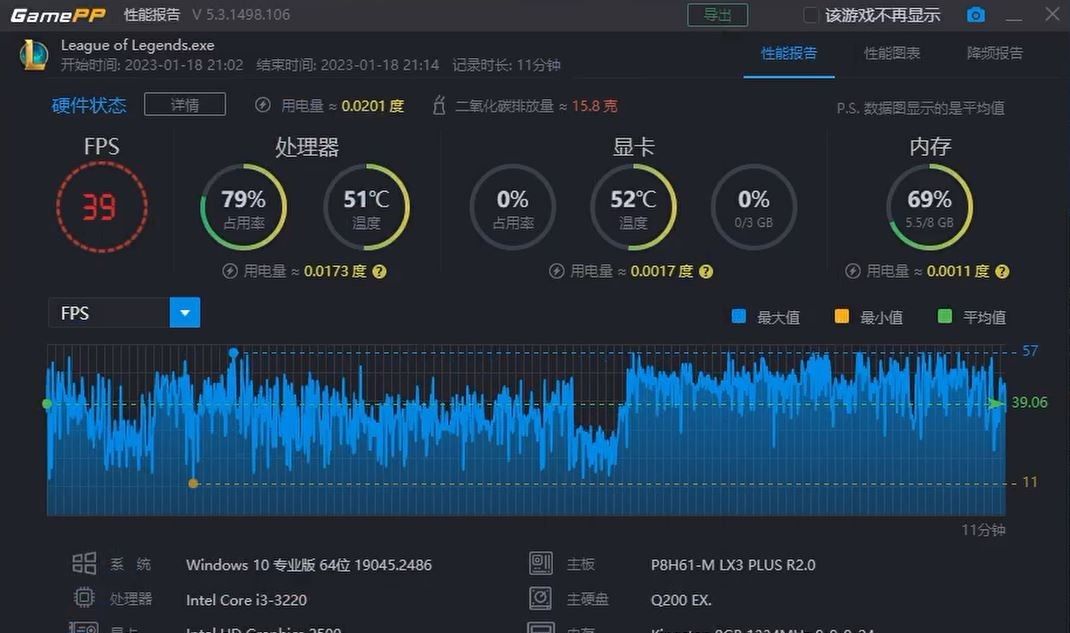Click the 导出 export button
1070x633 pixels.
point(718,15)
